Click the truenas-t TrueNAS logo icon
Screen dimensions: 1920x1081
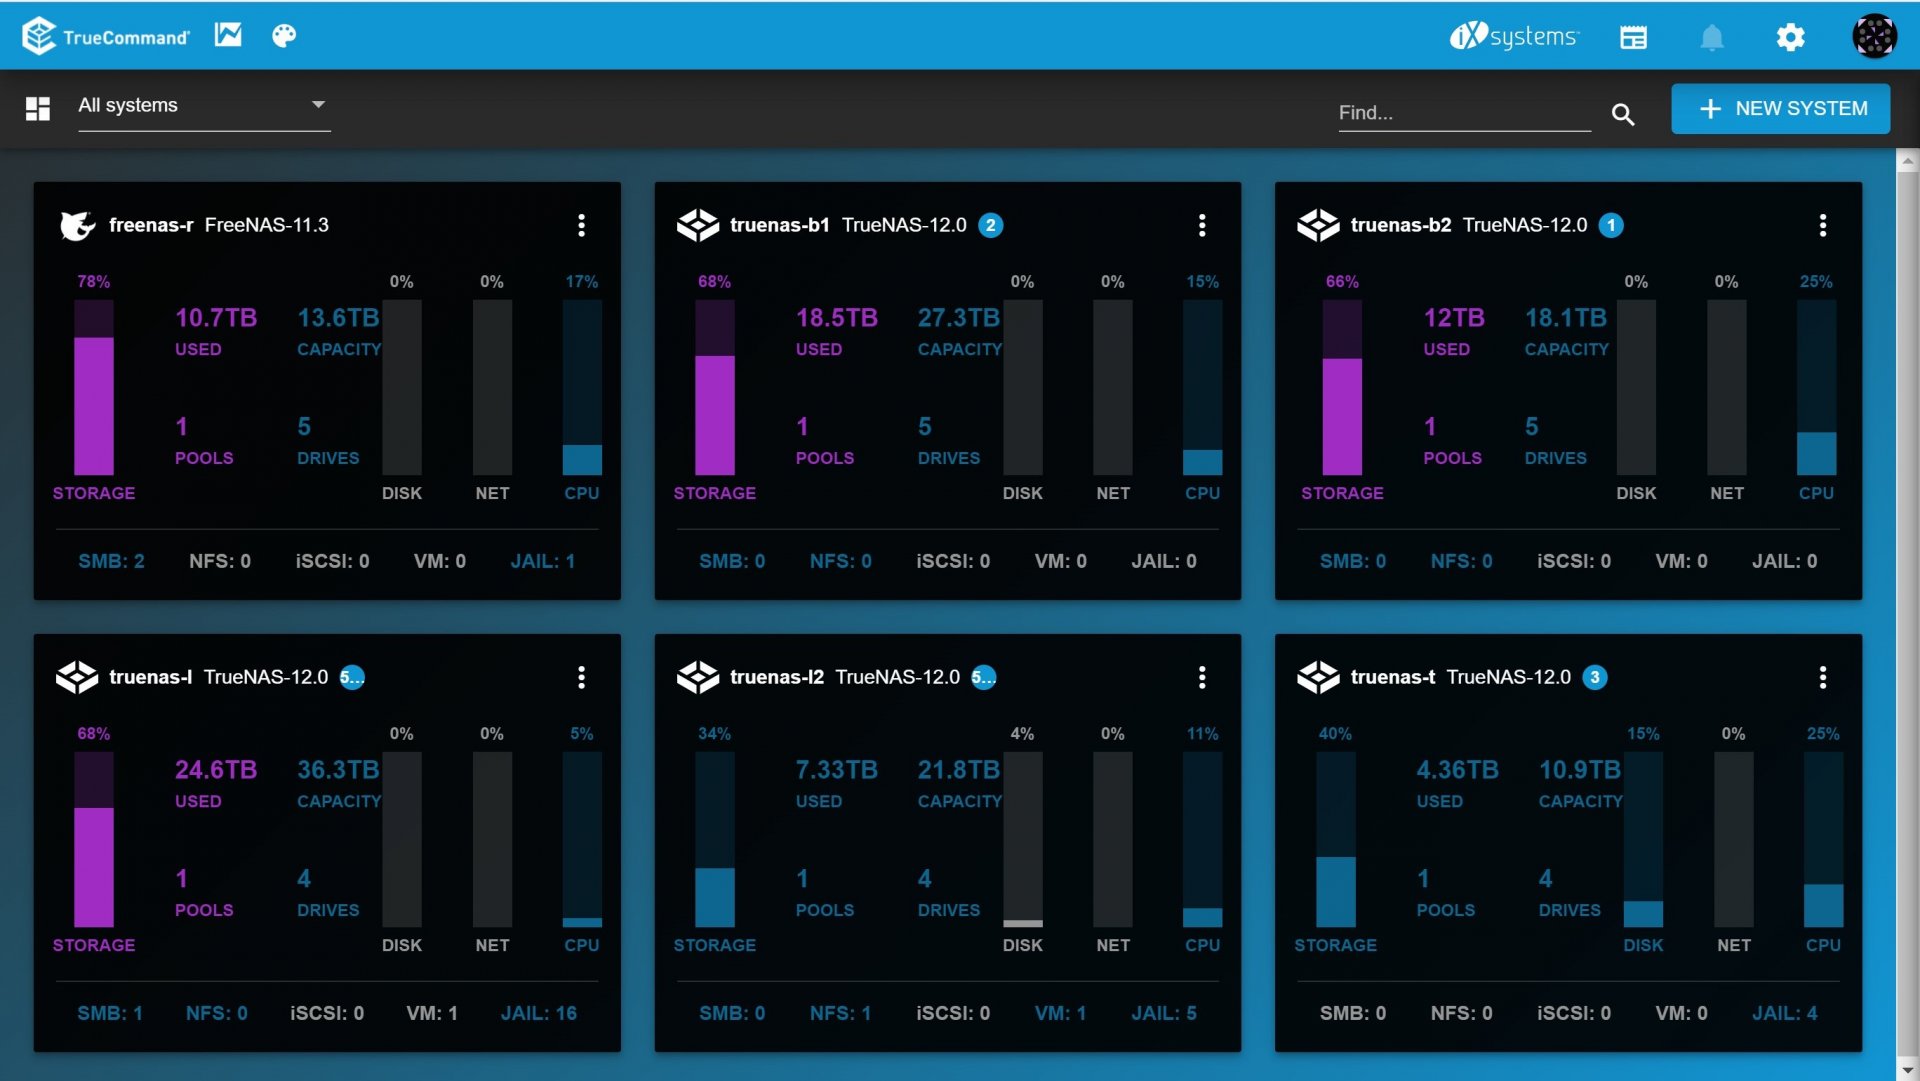[x=1318, y=677]
